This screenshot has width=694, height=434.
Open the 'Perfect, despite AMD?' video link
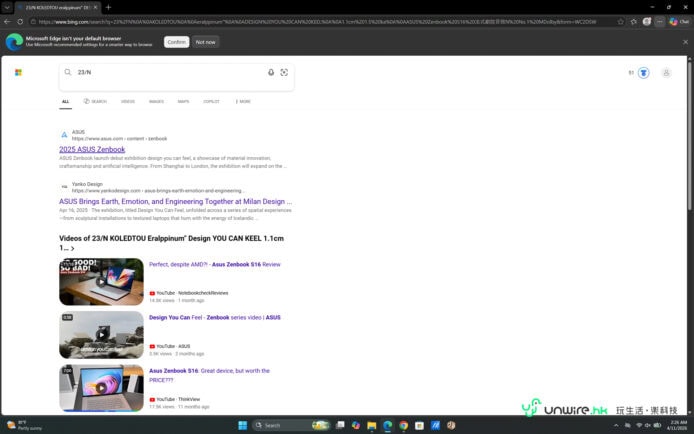click(x=215, y=265)
